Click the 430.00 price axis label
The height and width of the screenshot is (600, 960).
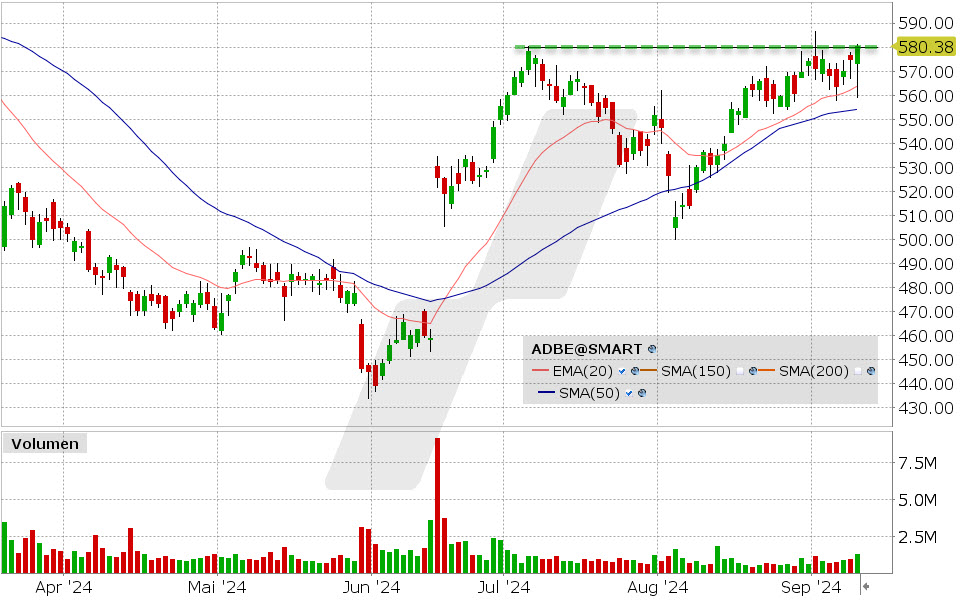[x=926, y=408]
